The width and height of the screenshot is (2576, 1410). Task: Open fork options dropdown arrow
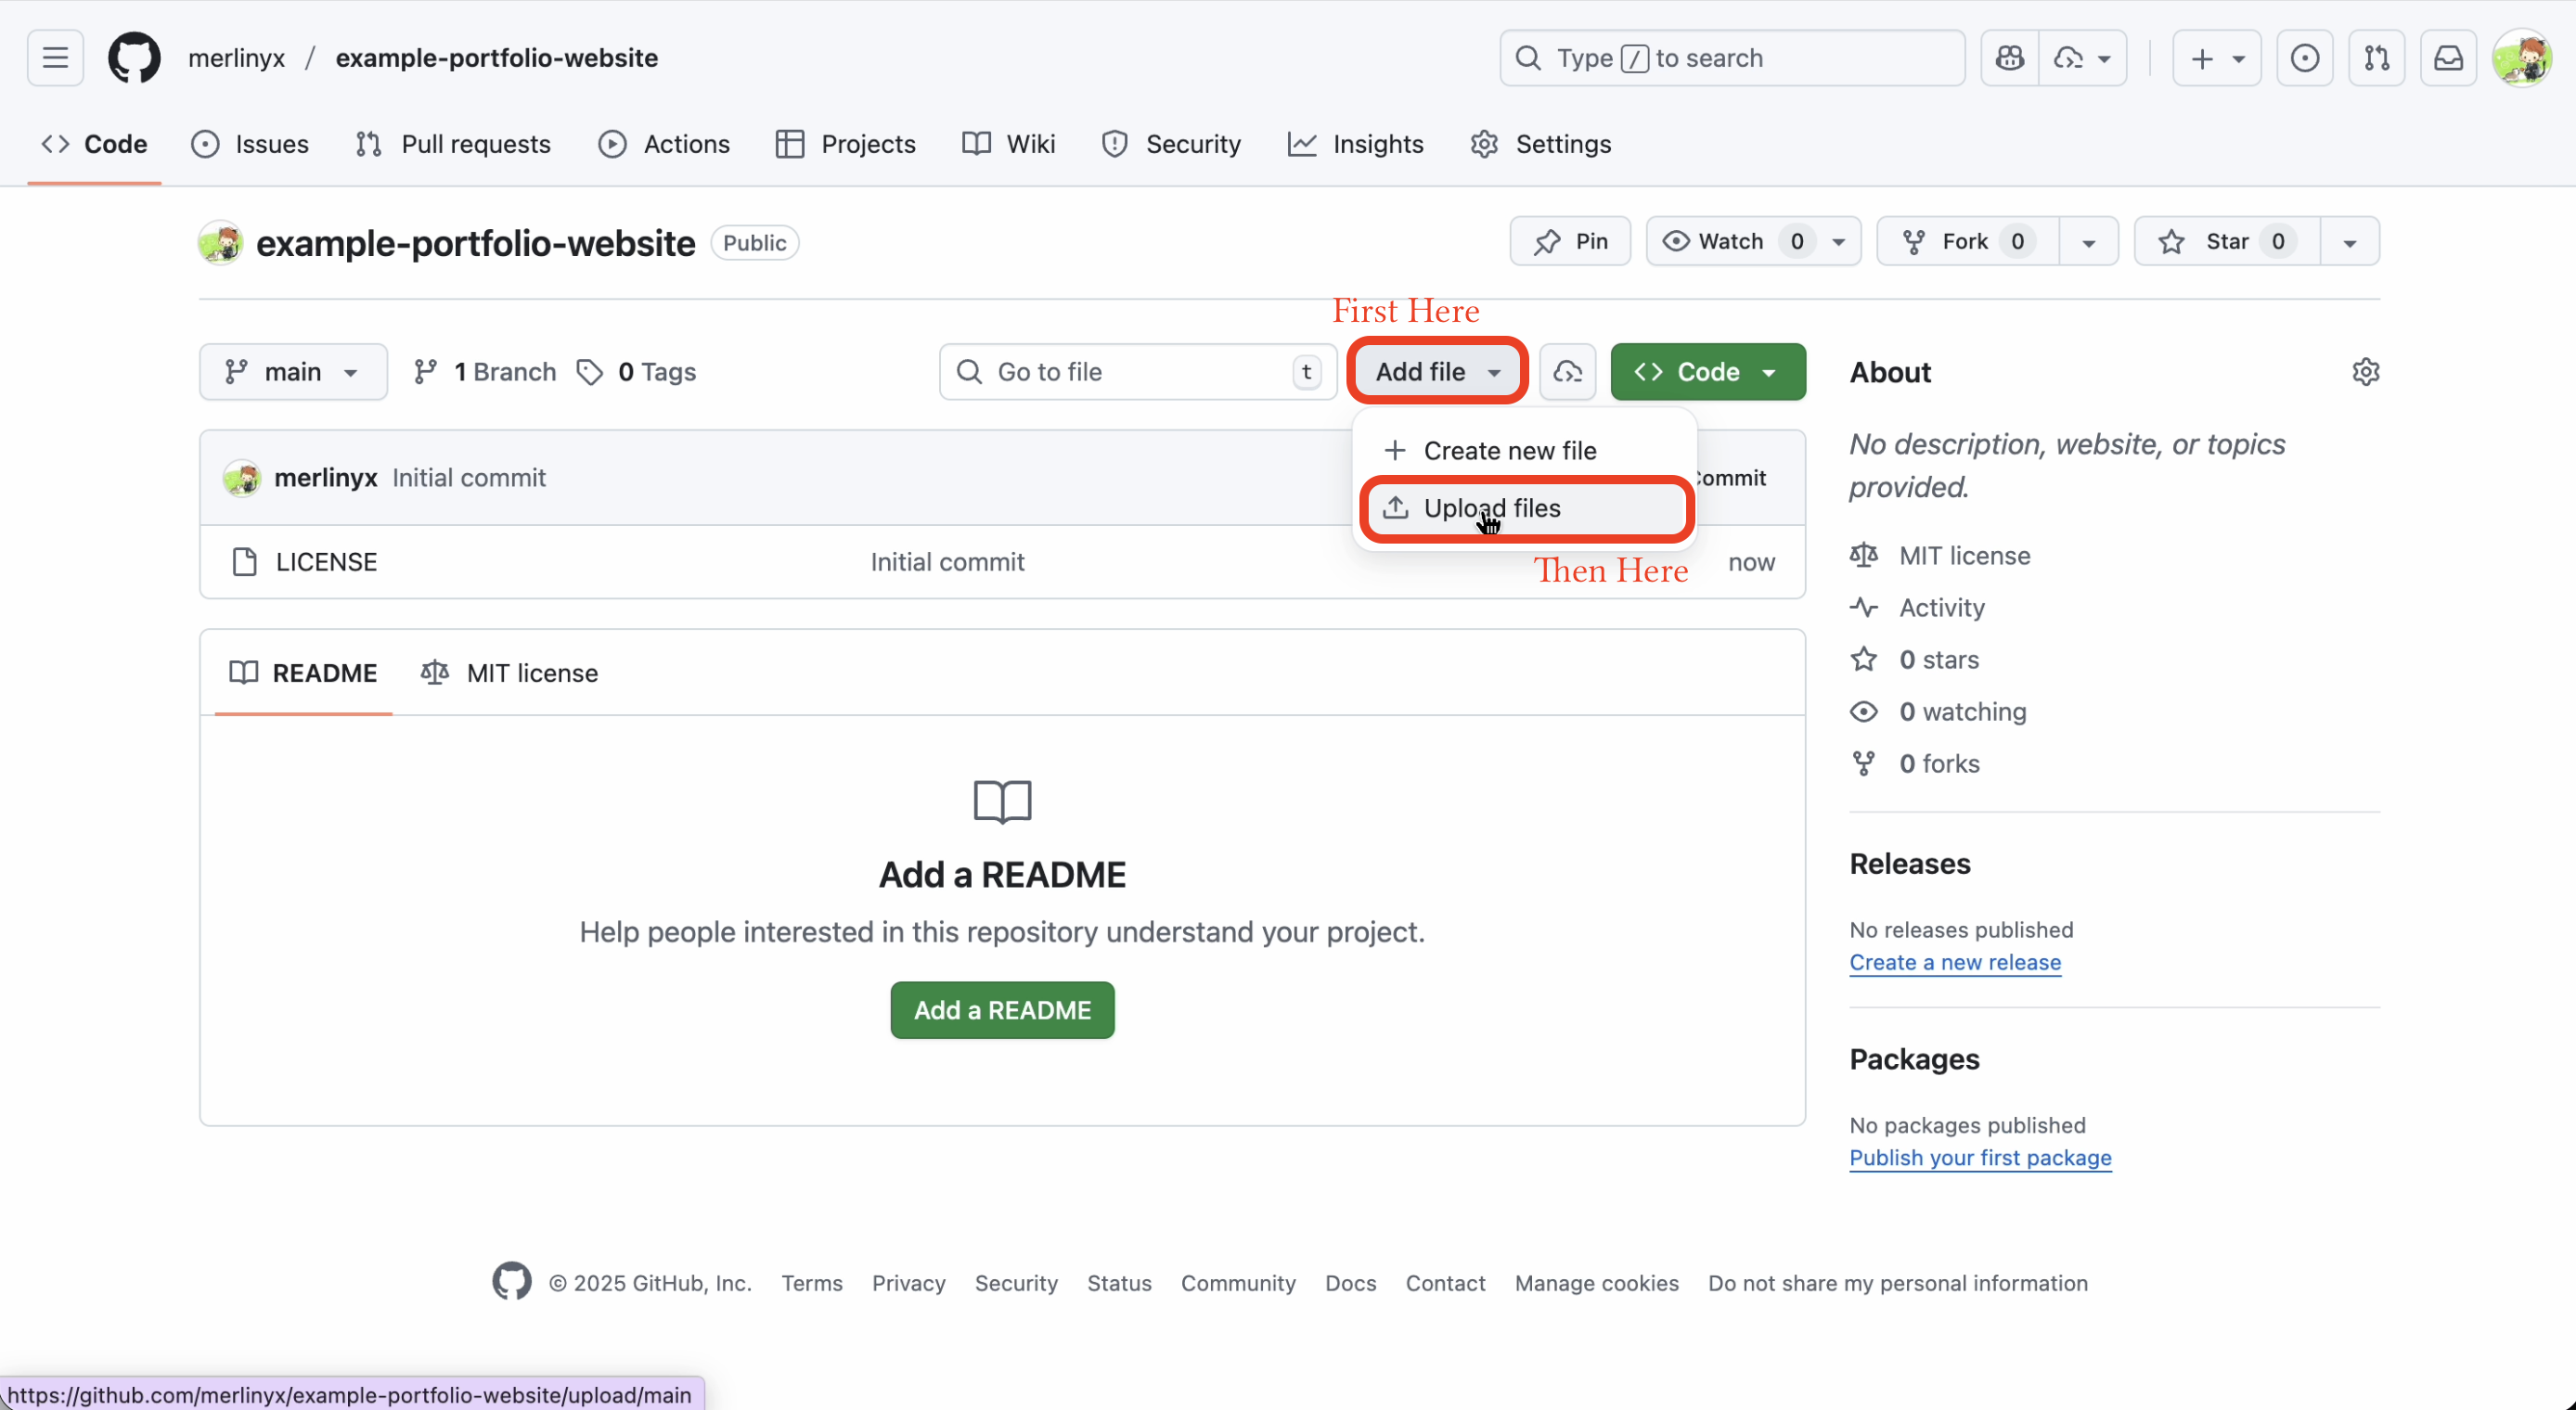[2088, 241]
